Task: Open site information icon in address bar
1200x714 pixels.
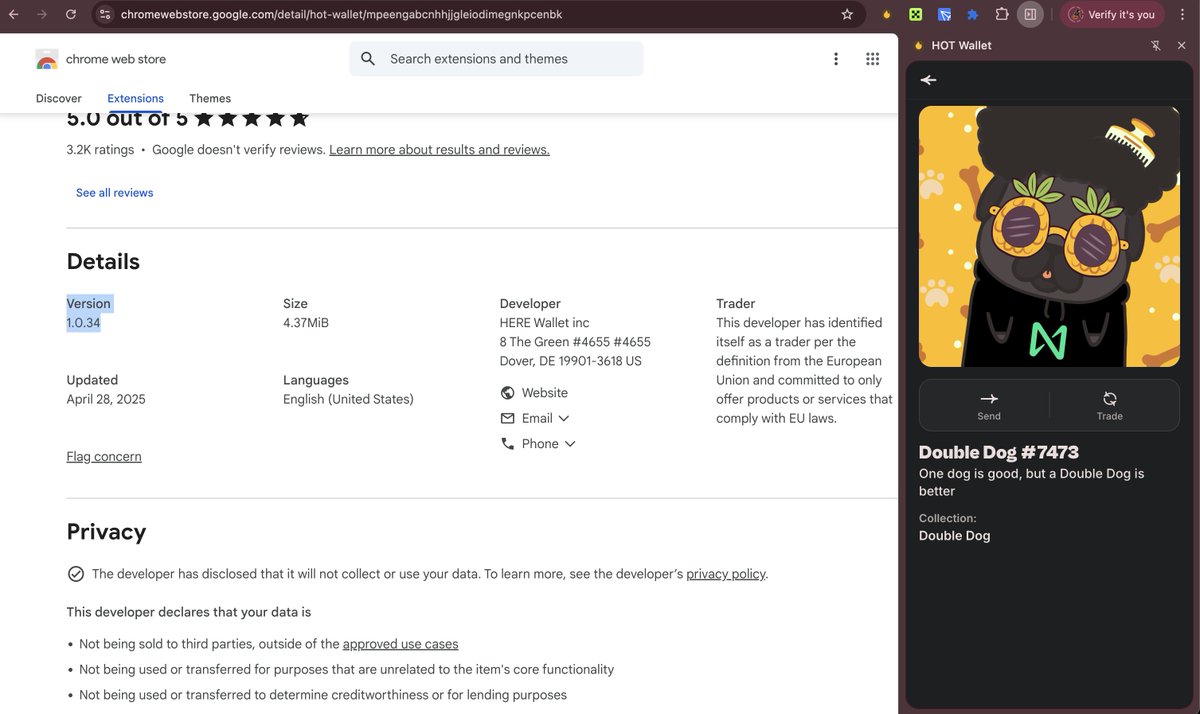Action: point(105,14)
